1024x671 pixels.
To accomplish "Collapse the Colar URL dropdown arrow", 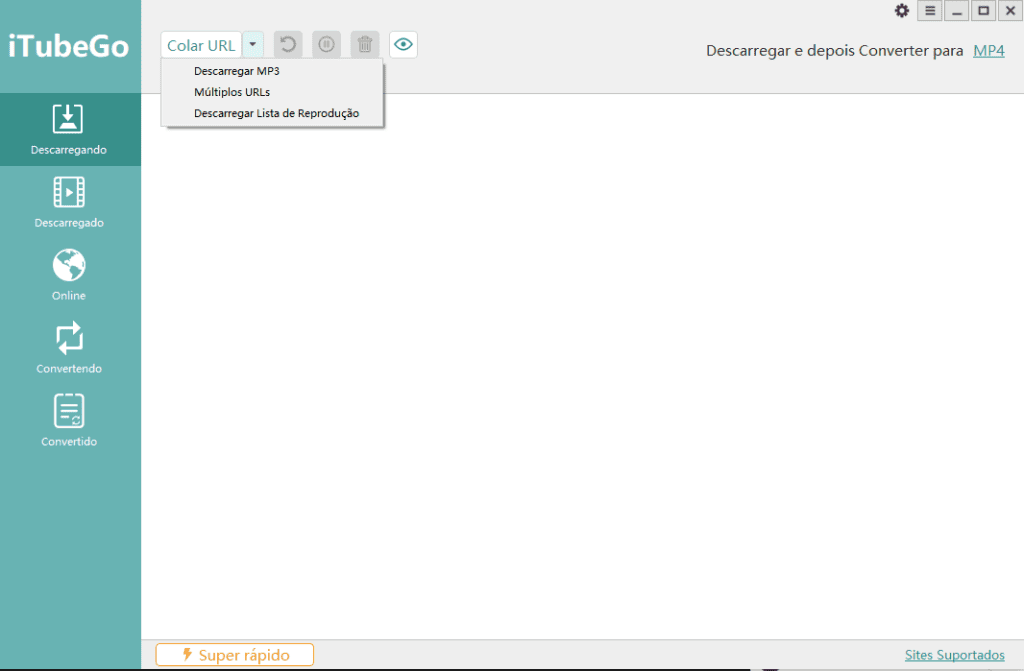I will (x=253, y=45).
